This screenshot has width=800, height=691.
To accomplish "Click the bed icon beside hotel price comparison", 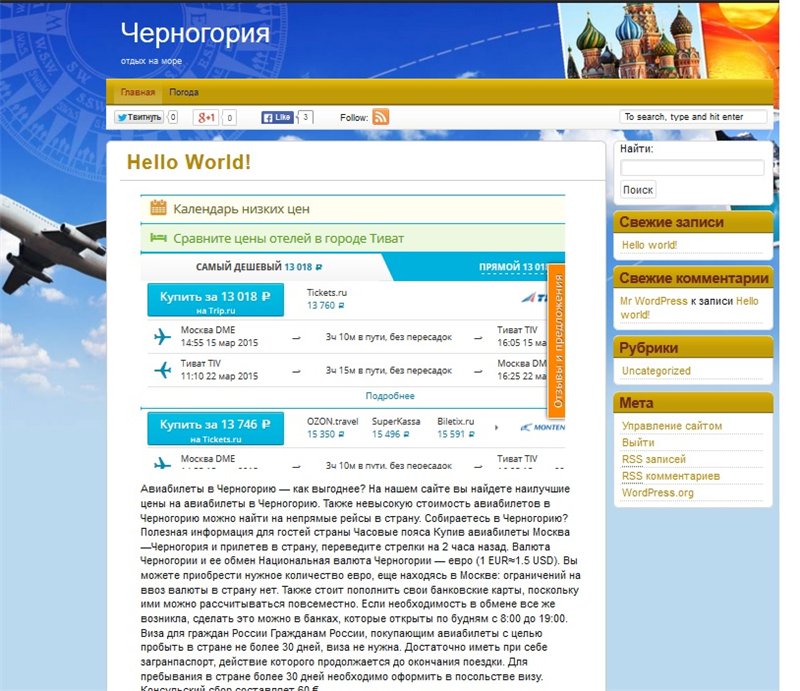I will (158, 238).
